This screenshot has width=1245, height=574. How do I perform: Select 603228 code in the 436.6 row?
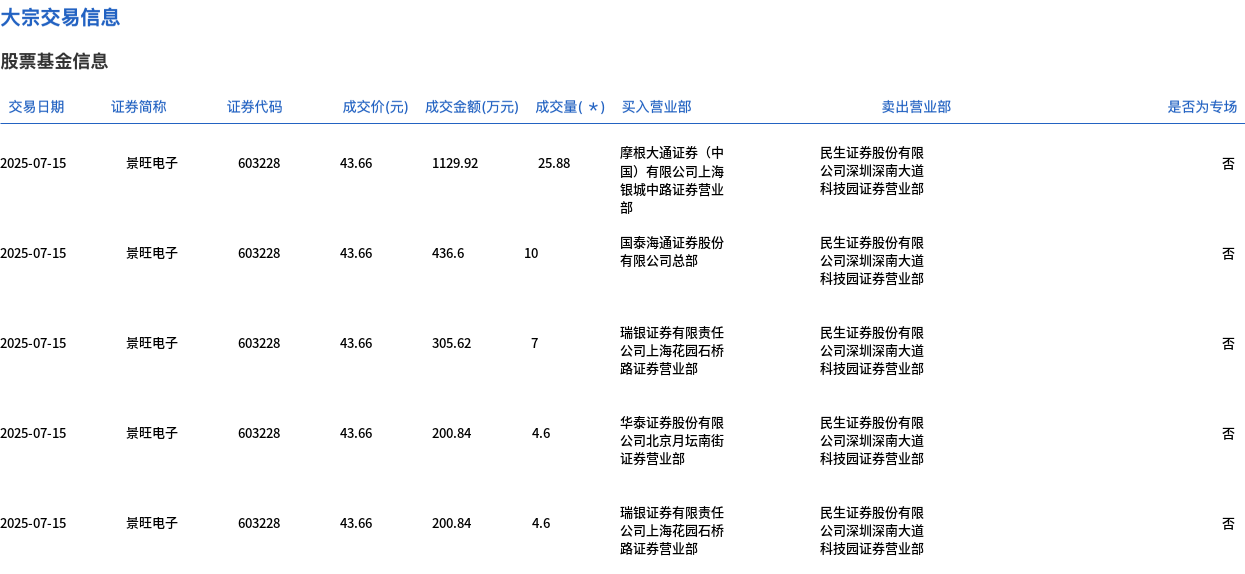click(259, 253)
